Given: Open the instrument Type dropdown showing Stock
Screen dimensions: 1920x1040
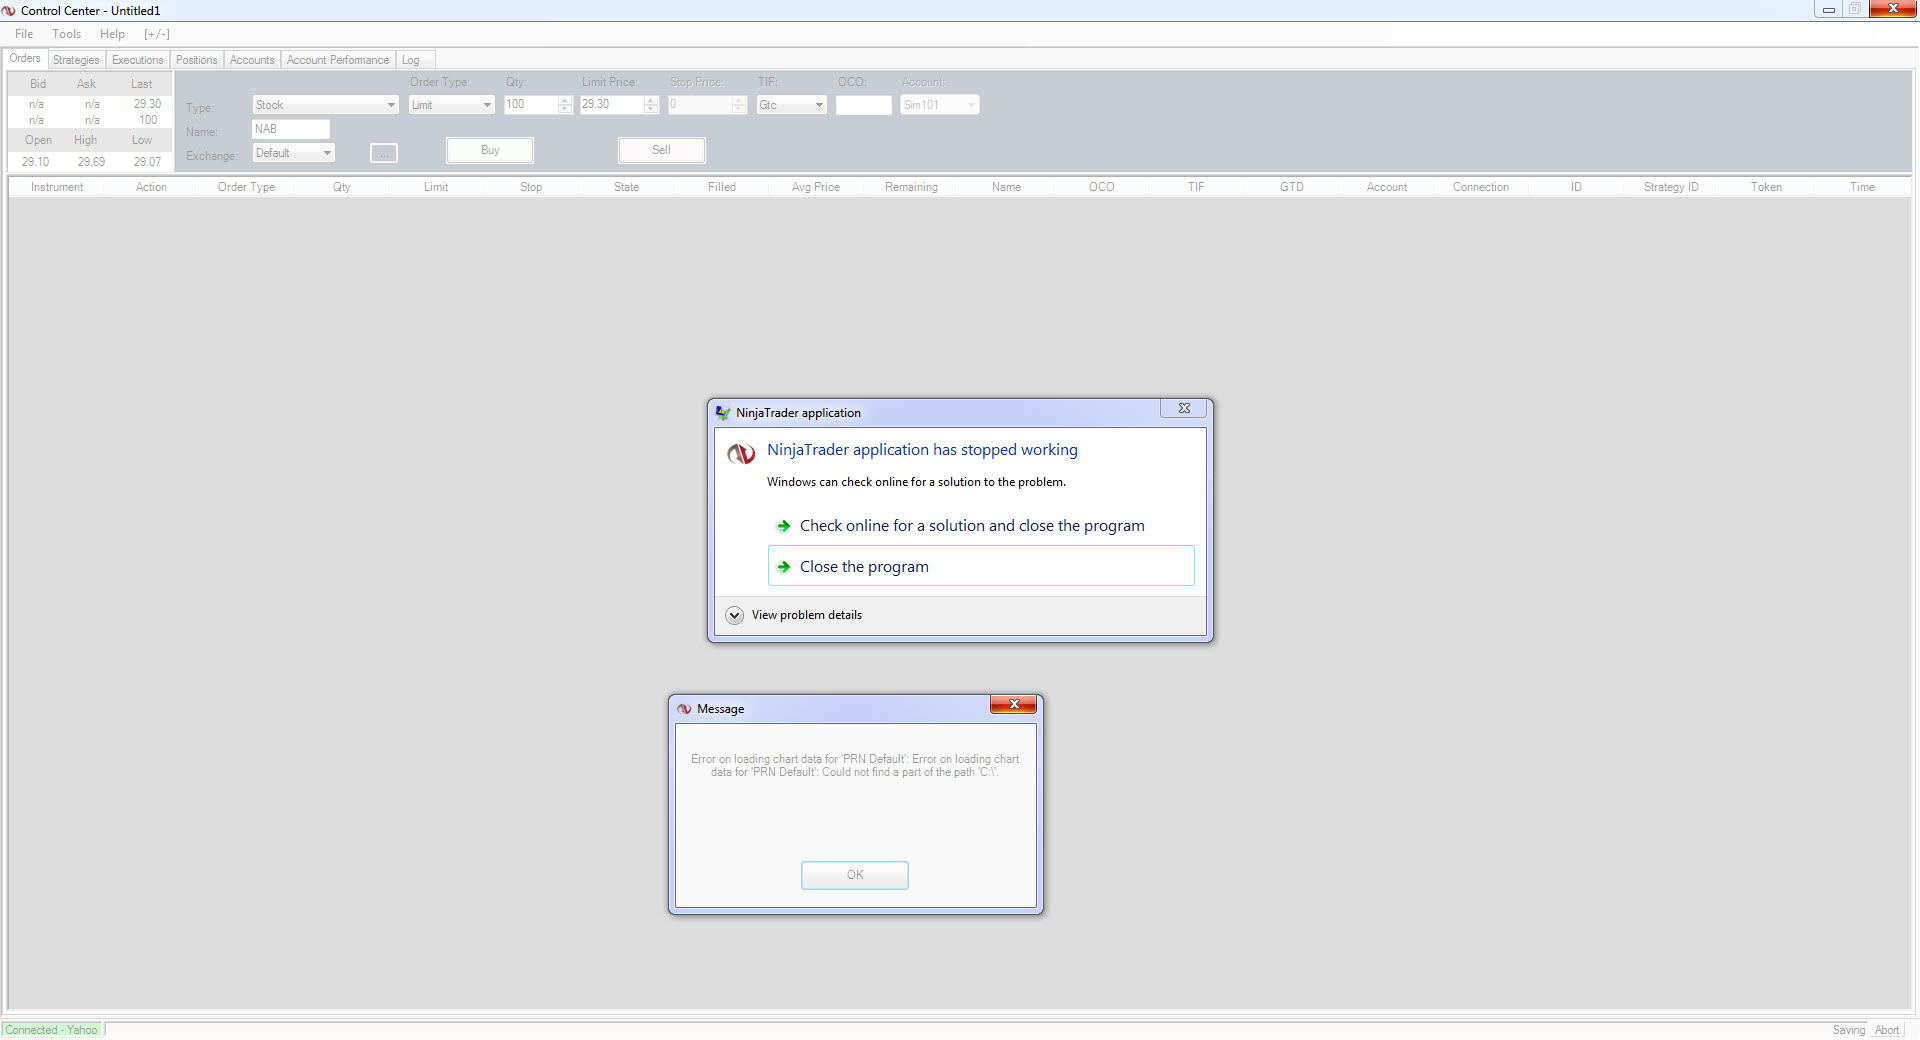Looking at the screenshot, I should 325,105.
